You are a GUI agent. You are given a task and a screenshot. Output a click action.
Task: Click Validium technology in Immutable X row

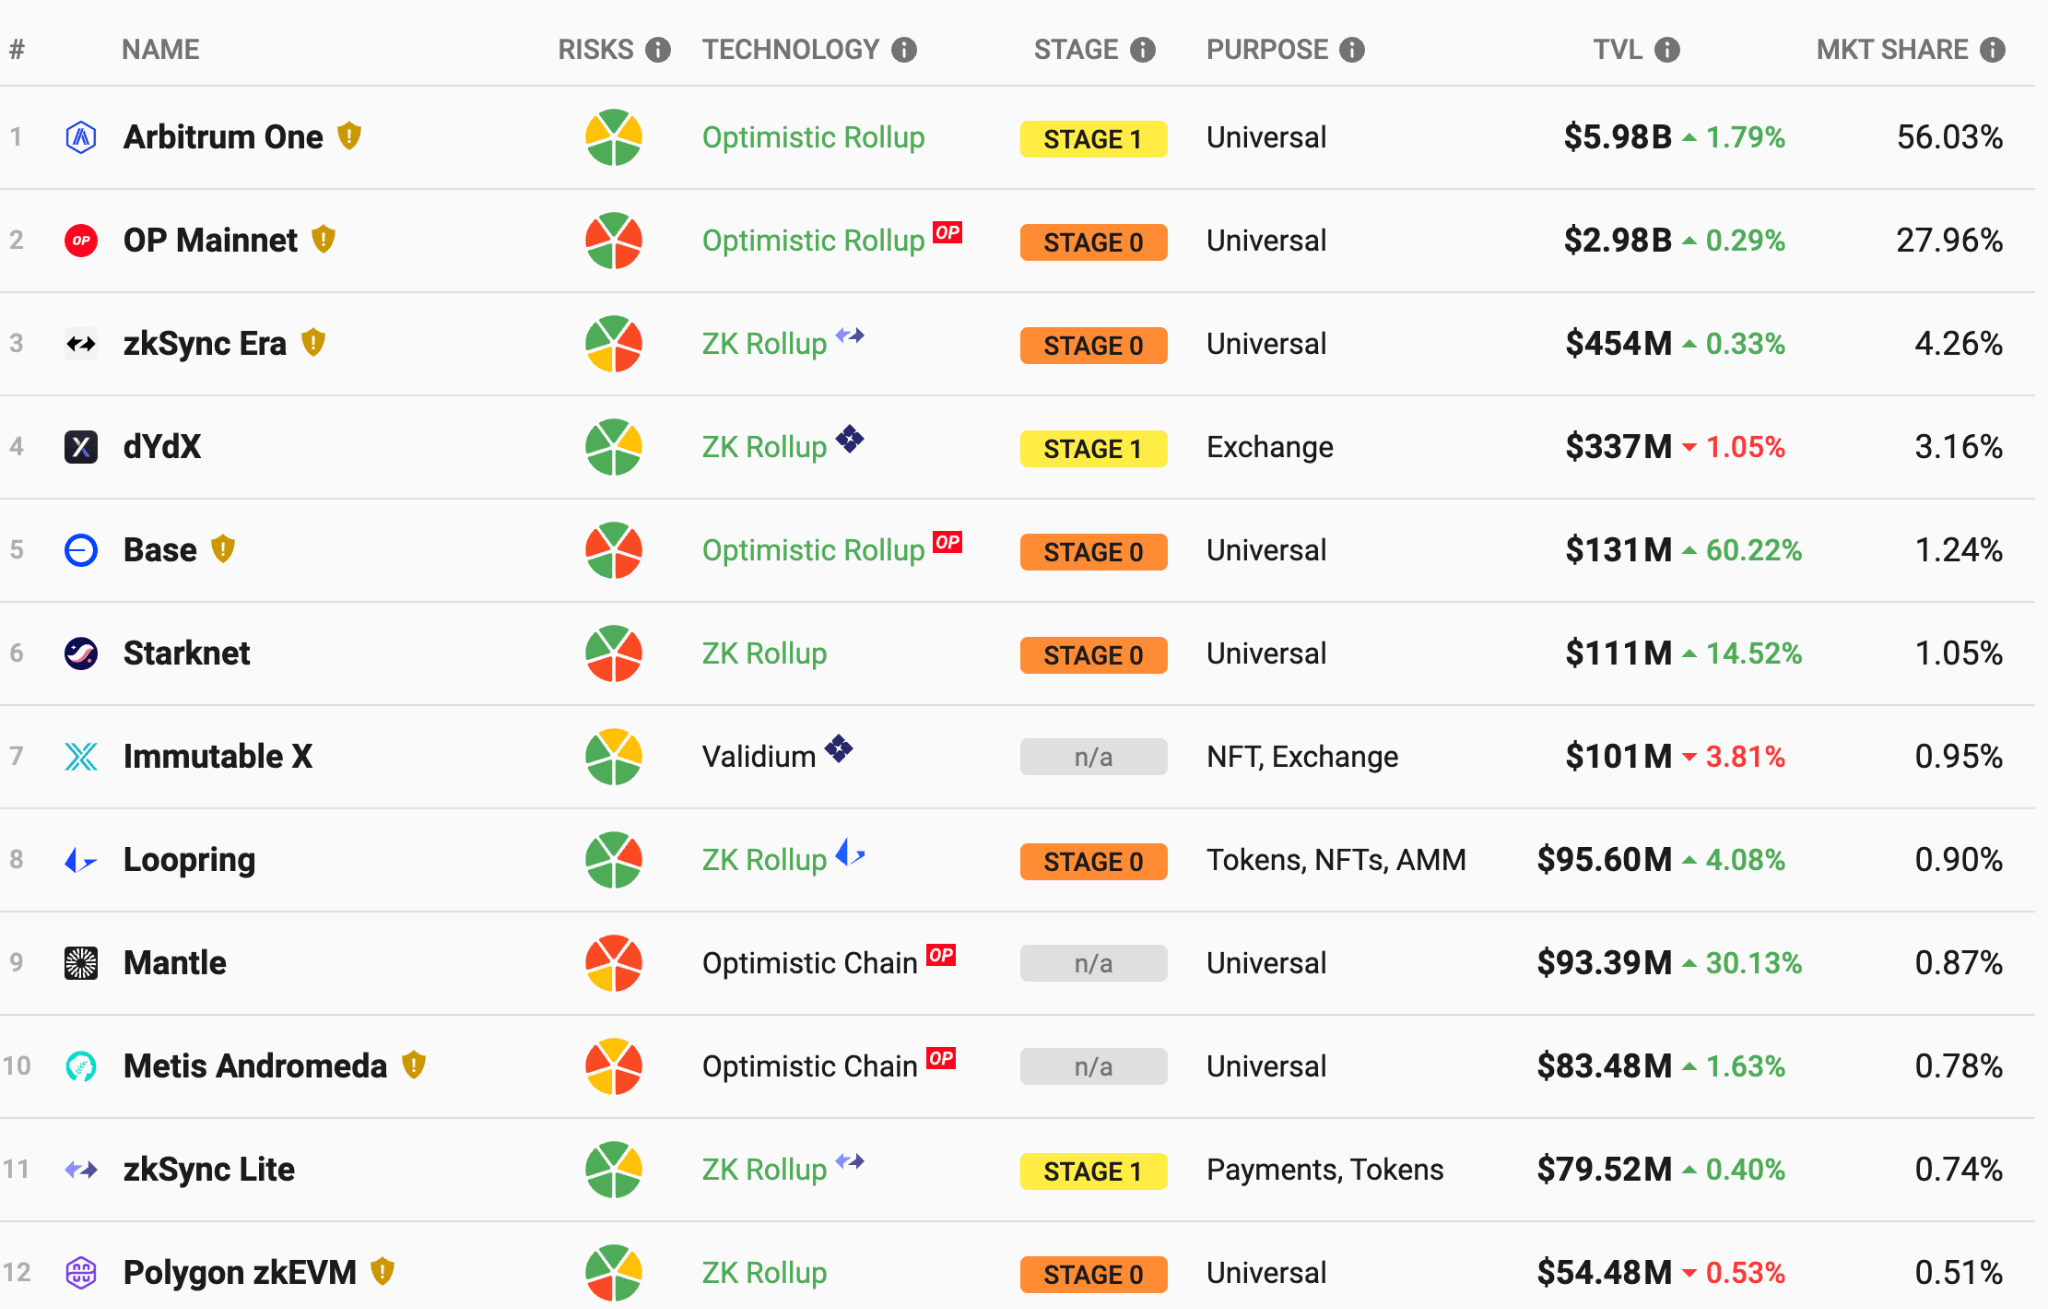point(759,757)
